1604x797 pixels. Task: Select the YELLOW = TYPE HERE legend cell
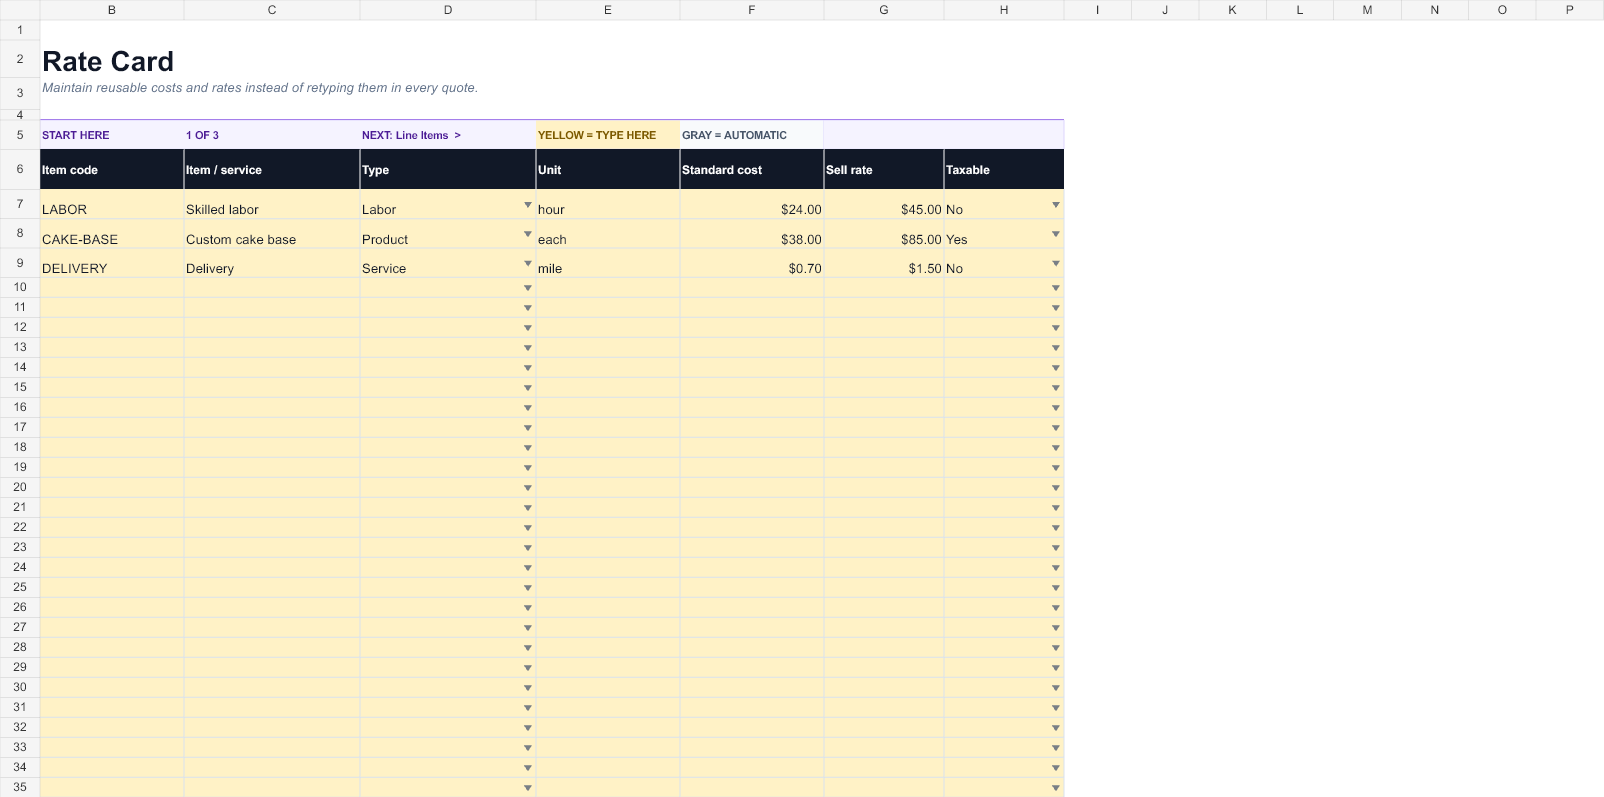tap(608, 135)
